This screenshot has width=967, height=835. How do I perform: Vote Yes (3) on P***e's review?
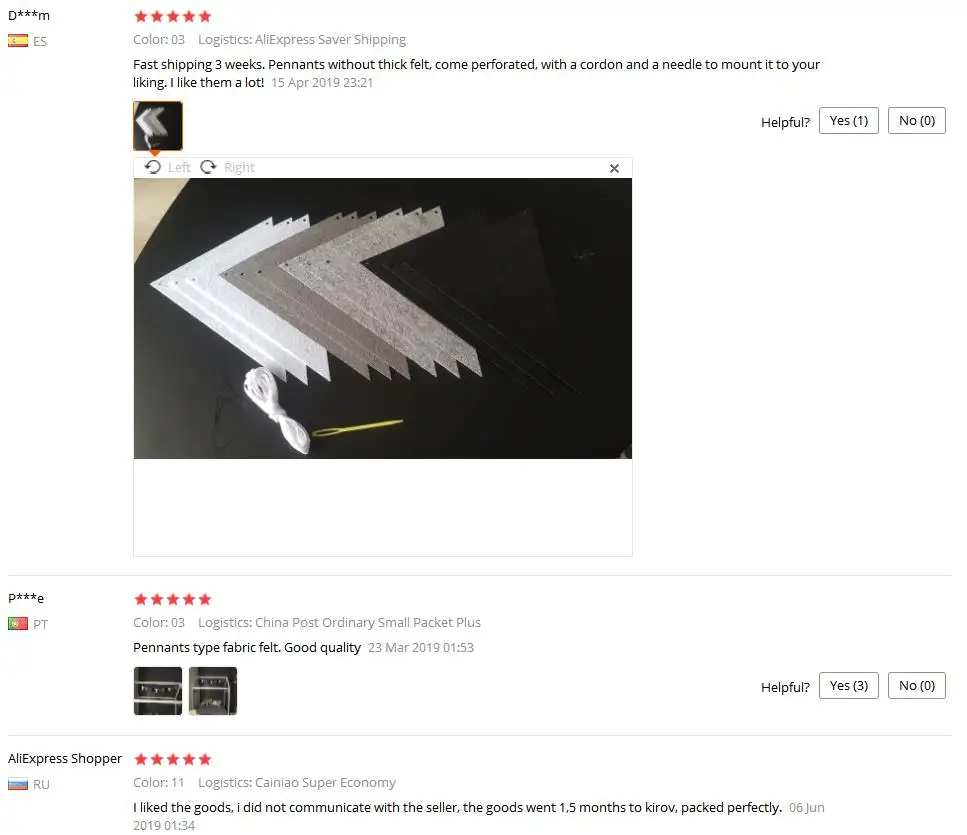coord(849,686)
